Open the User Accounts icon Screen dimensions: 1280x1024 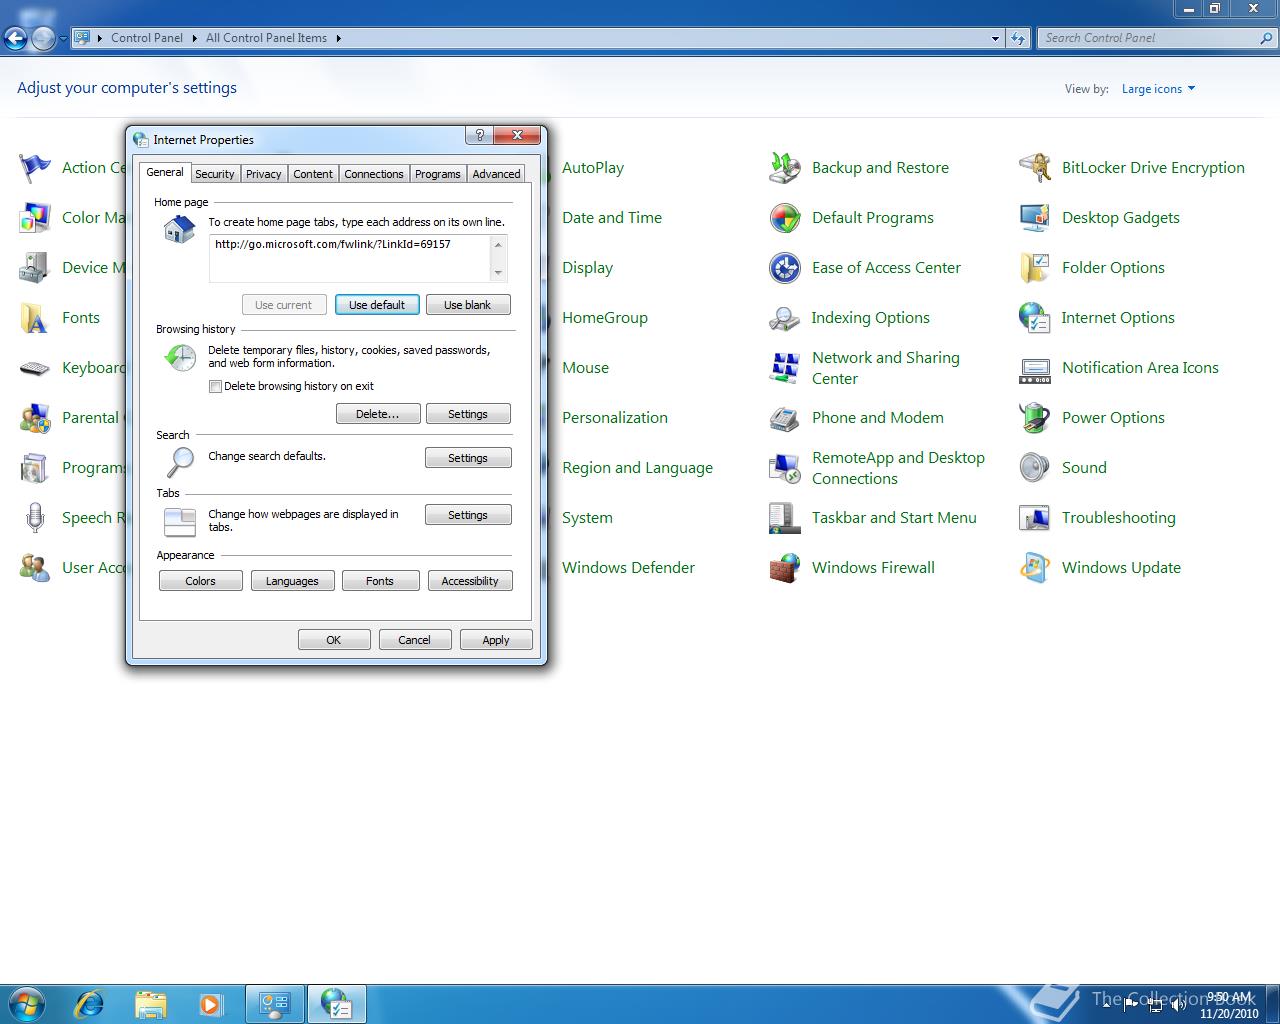[35, 568]
